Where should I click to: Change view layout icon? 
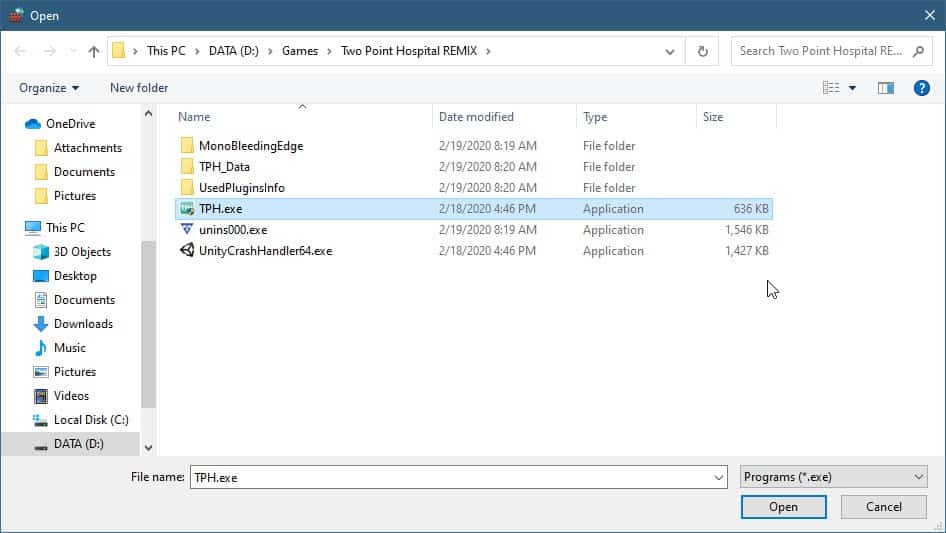click(x=831, y=88)
